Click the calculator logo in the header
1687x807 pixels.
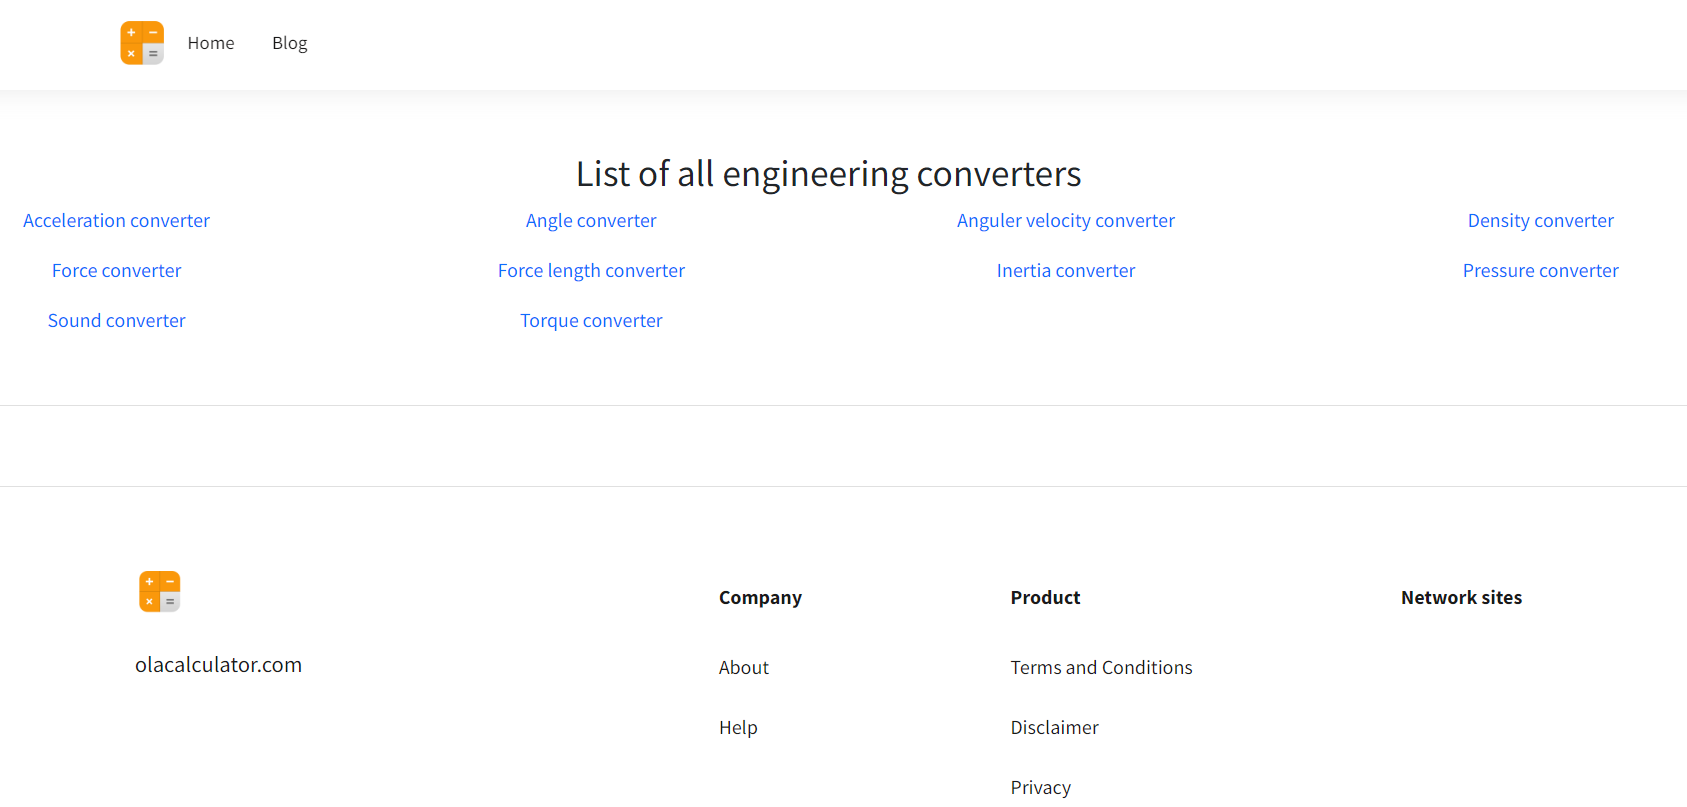[141, 43]
